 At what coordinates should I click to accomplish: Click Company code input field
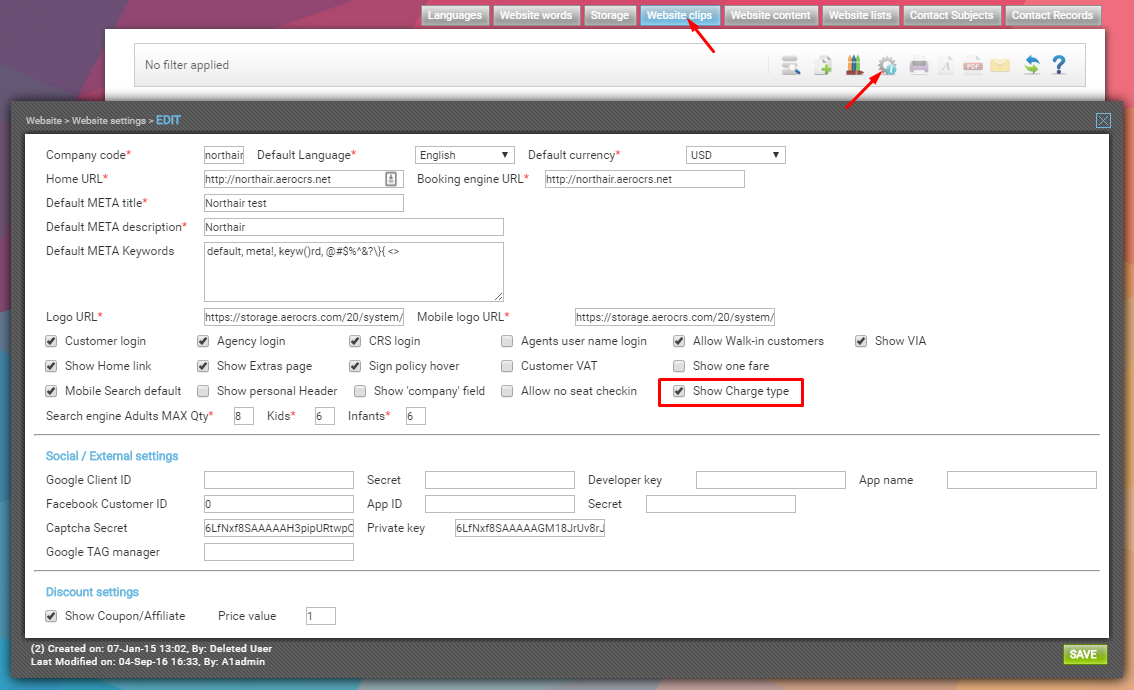click(224, 155)
